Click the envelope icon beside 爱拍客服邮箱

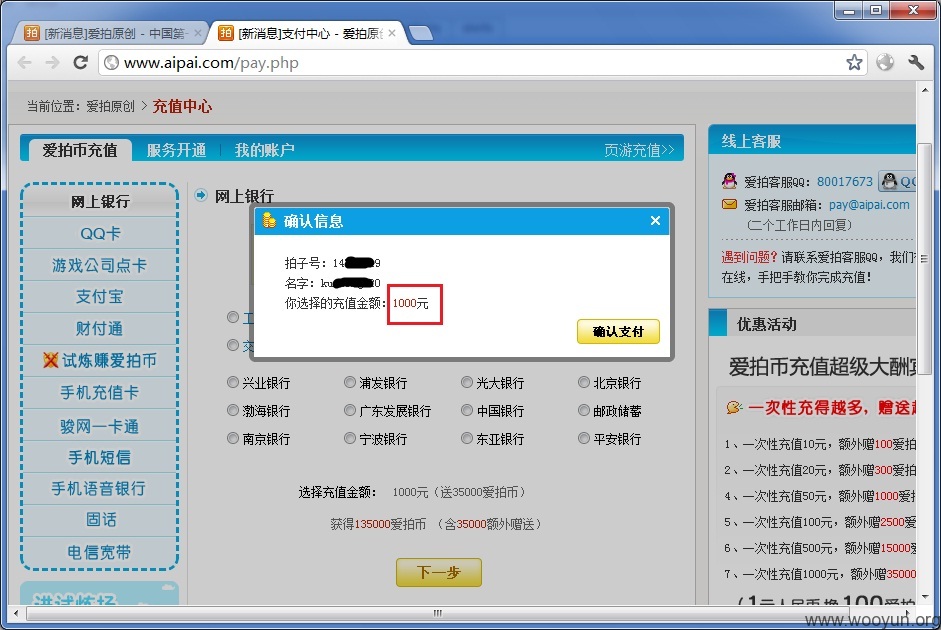729,205
